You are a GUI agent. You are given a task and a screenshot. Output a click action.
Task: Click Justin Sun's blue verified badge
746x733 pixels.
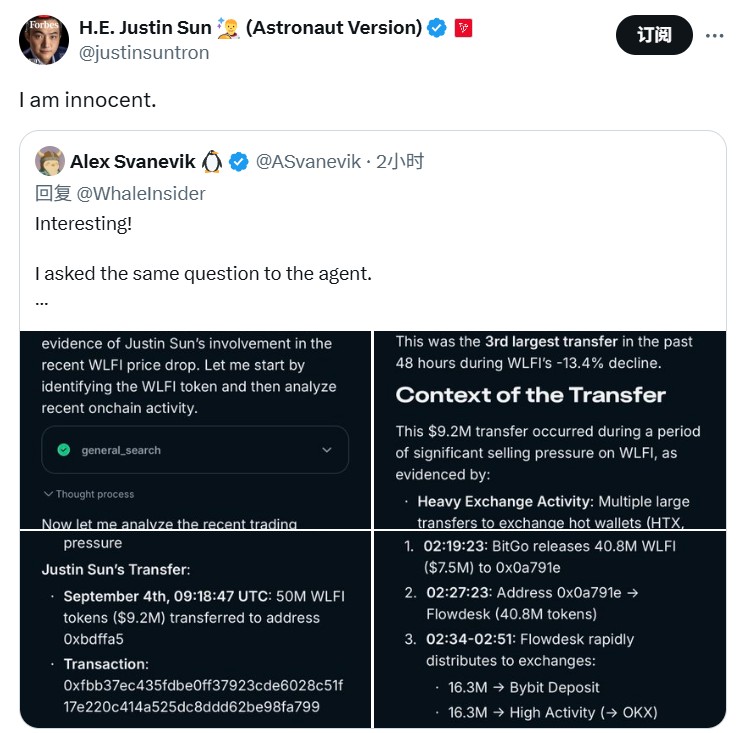point(437,28)
